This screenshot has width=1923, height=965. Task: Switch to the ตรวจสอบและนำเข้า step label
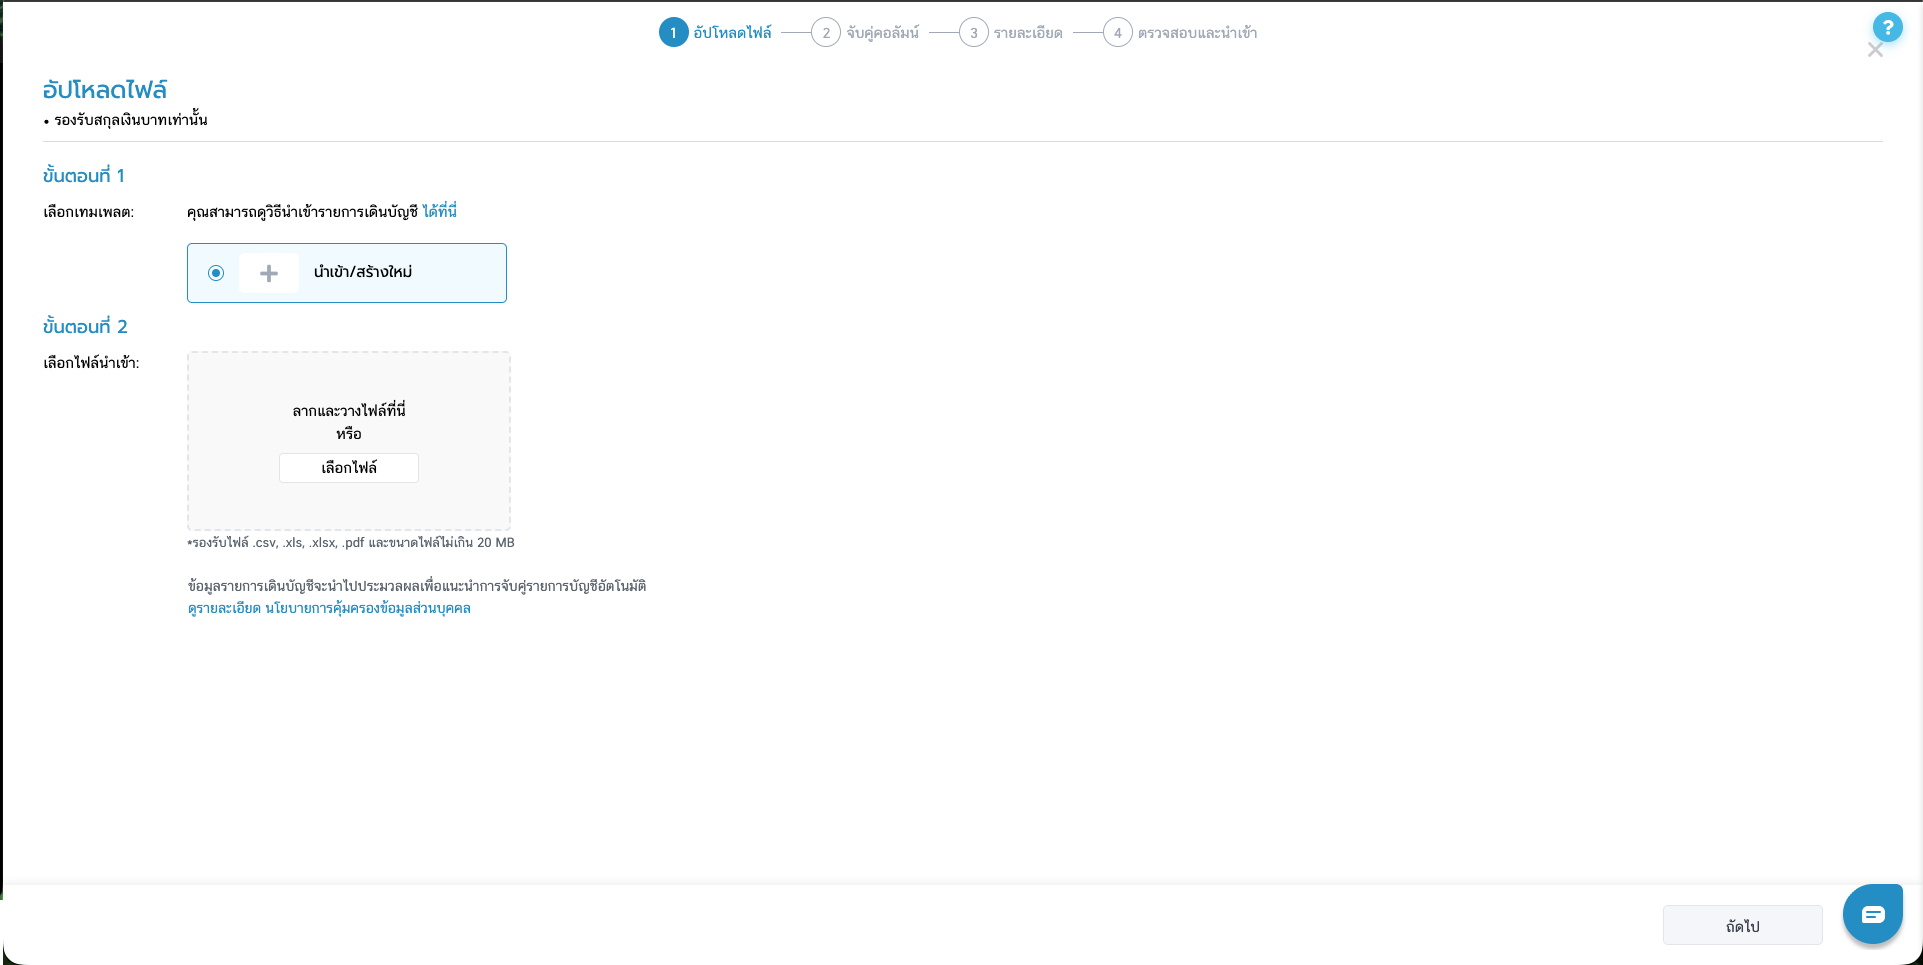click(x=1196, y=32)
